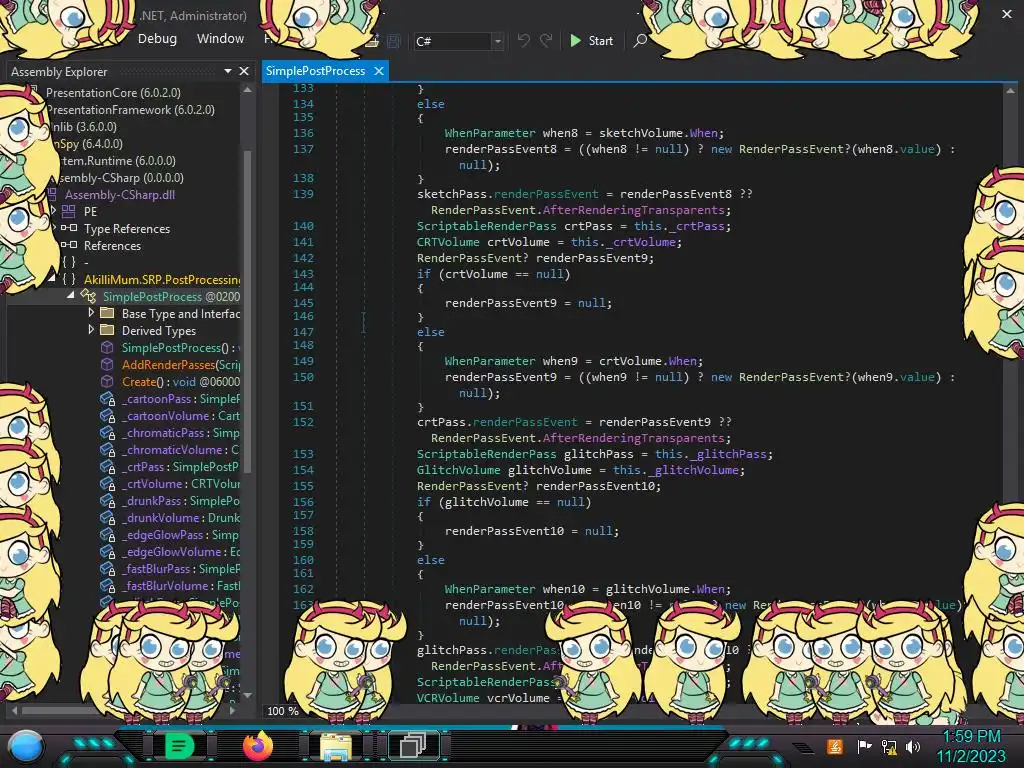This screenshot has height=768, width=1024.
Task: Click scroll-left arrow under Assembly Explorer
Action: click(x=14, y=709)
